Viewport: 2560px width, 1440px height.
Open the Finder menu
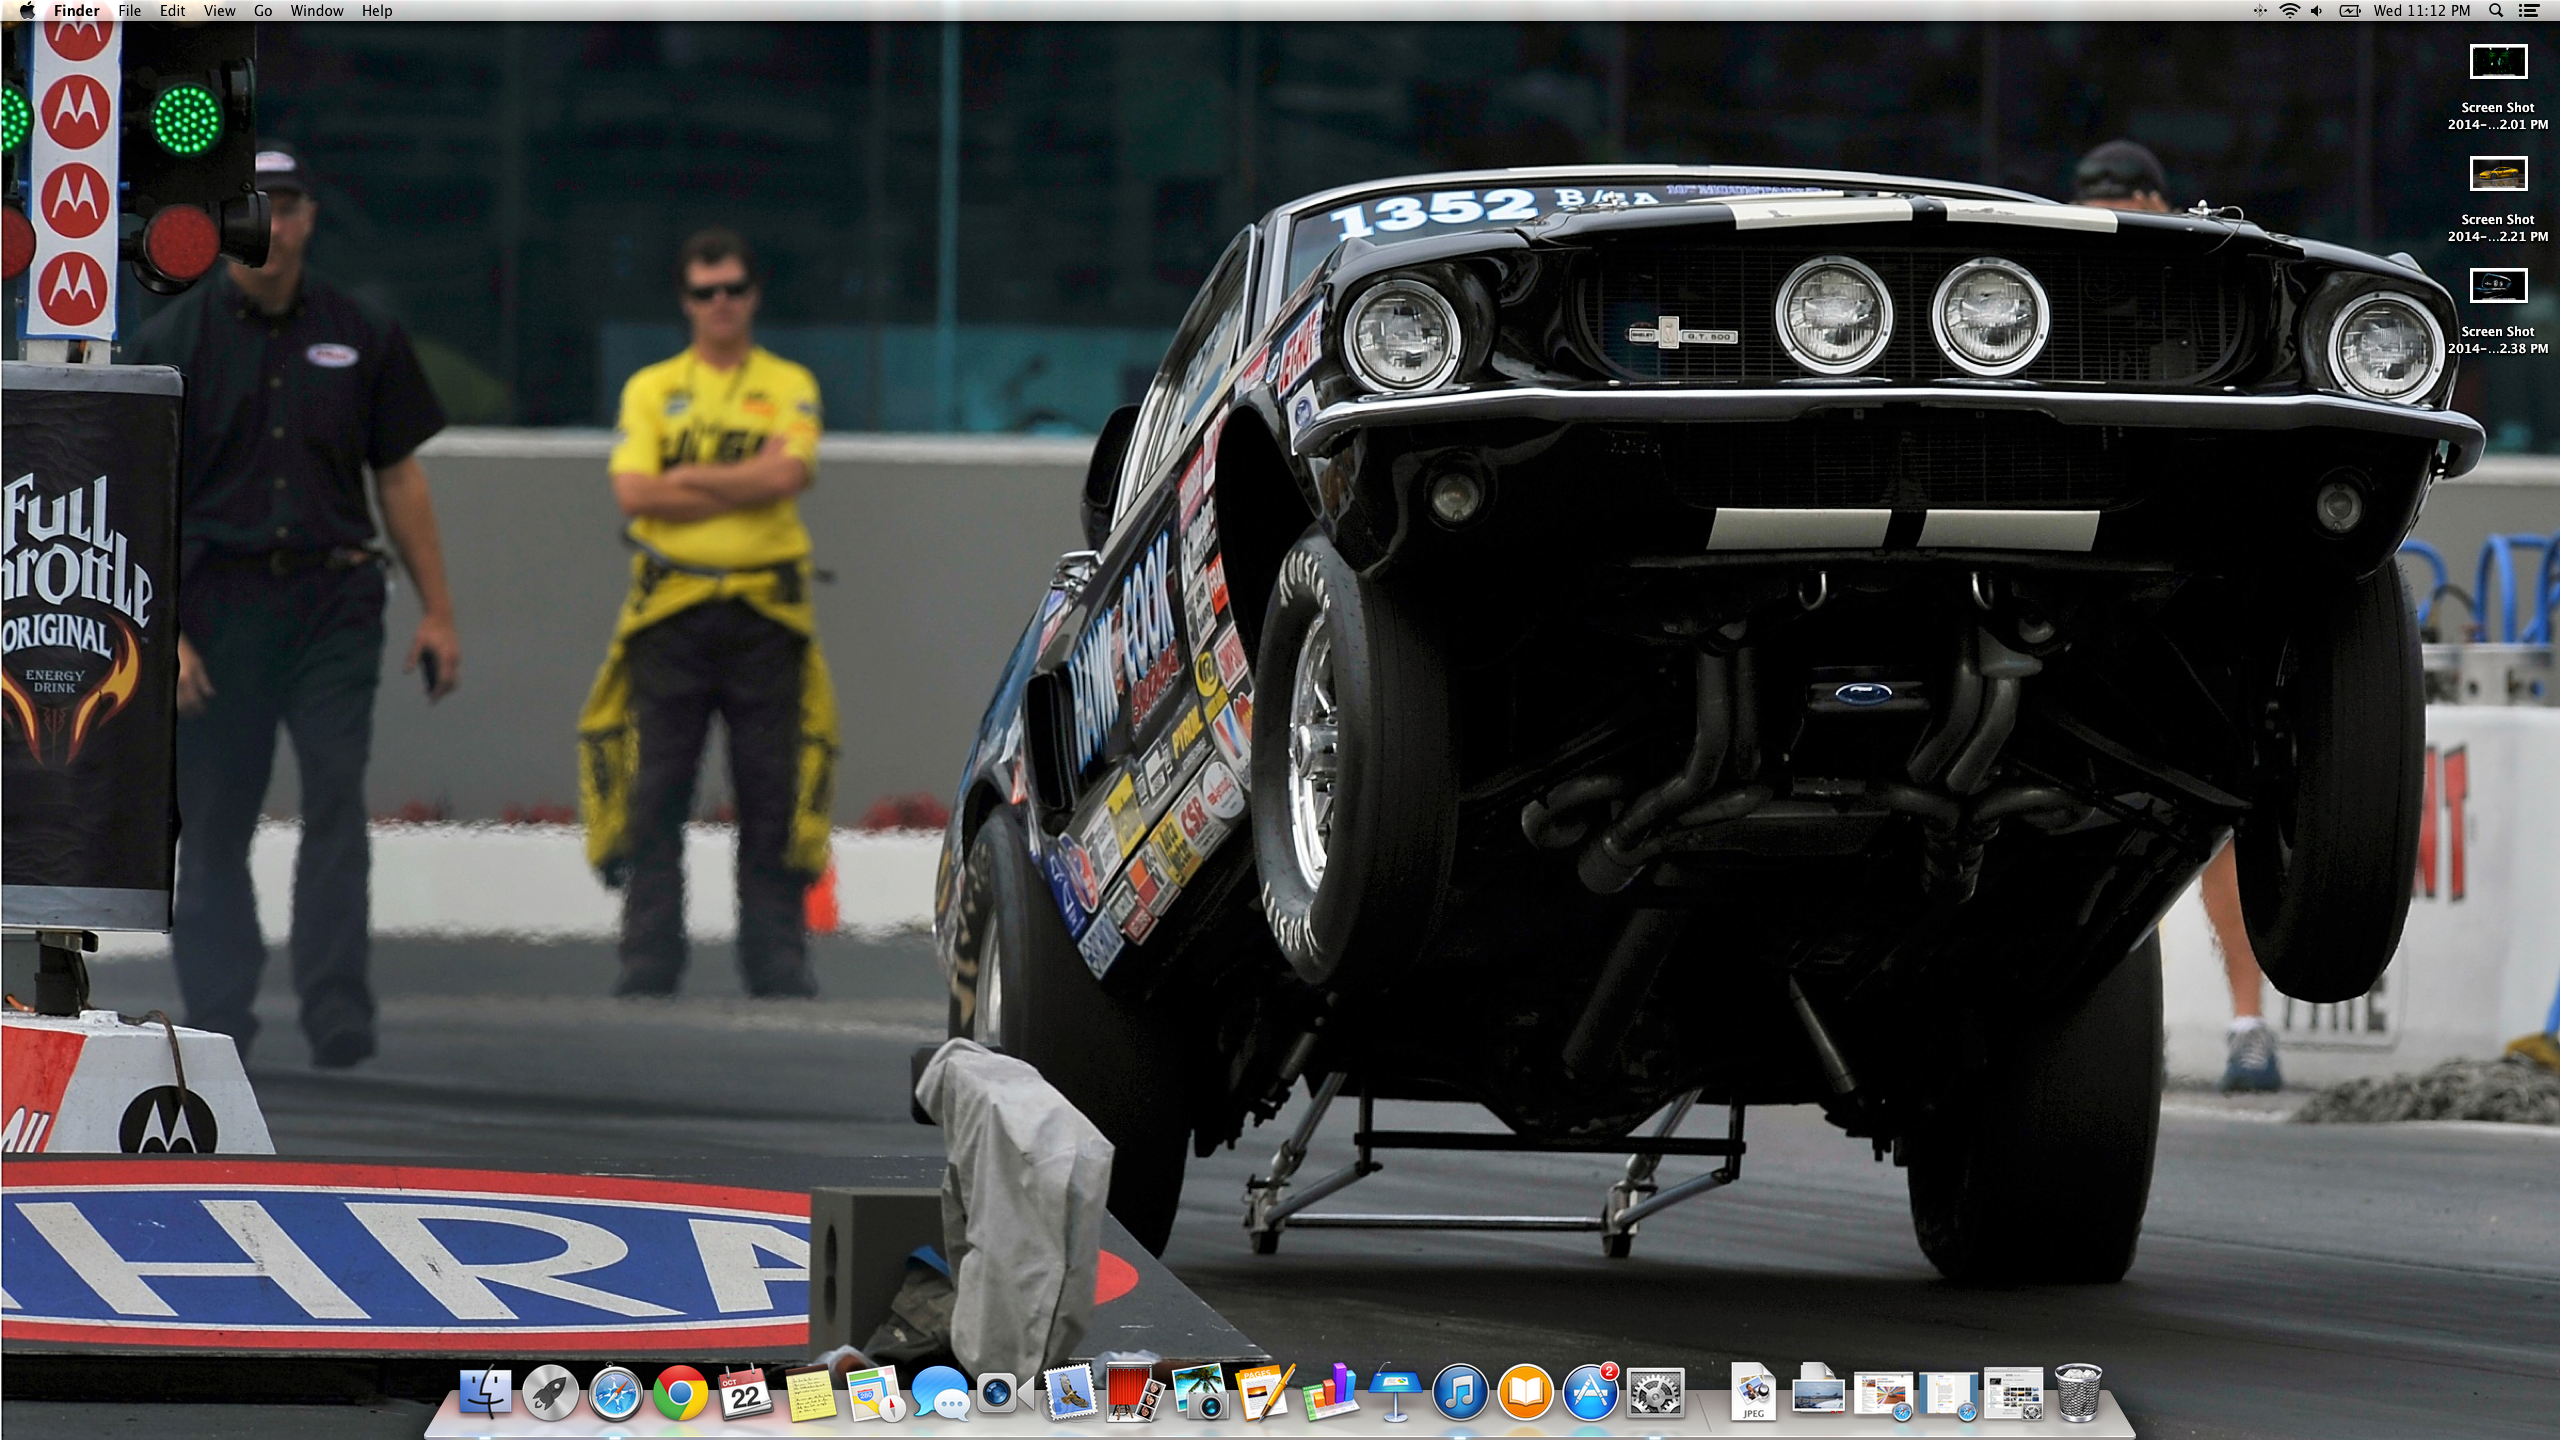click(77, 11)
